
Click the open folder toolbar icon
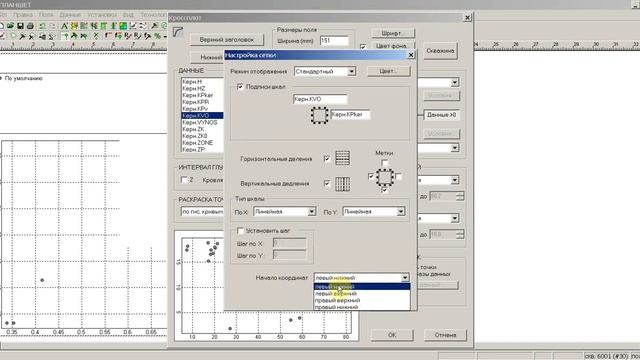(10, 25)
